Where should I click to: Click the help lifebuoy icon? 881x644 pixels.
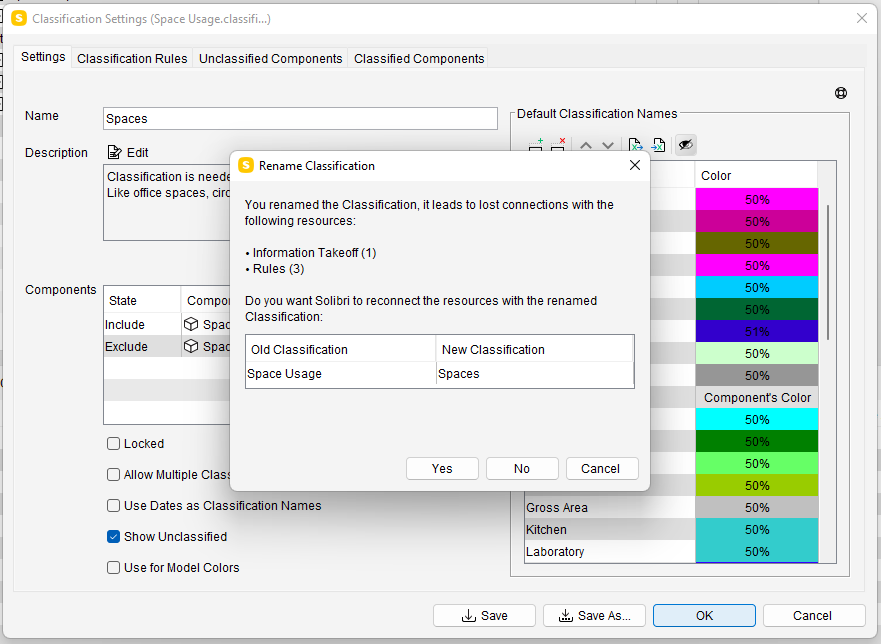pos(841,93)
